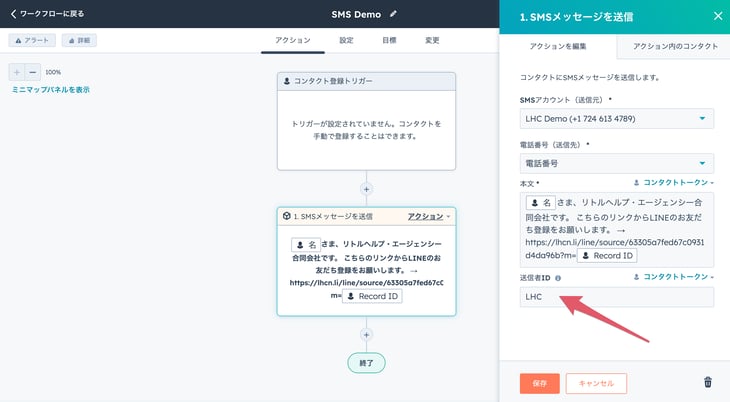This screenshot has height=402, width=730.
Task: Open the アラート alerts button
Action: tap(32, 41)
